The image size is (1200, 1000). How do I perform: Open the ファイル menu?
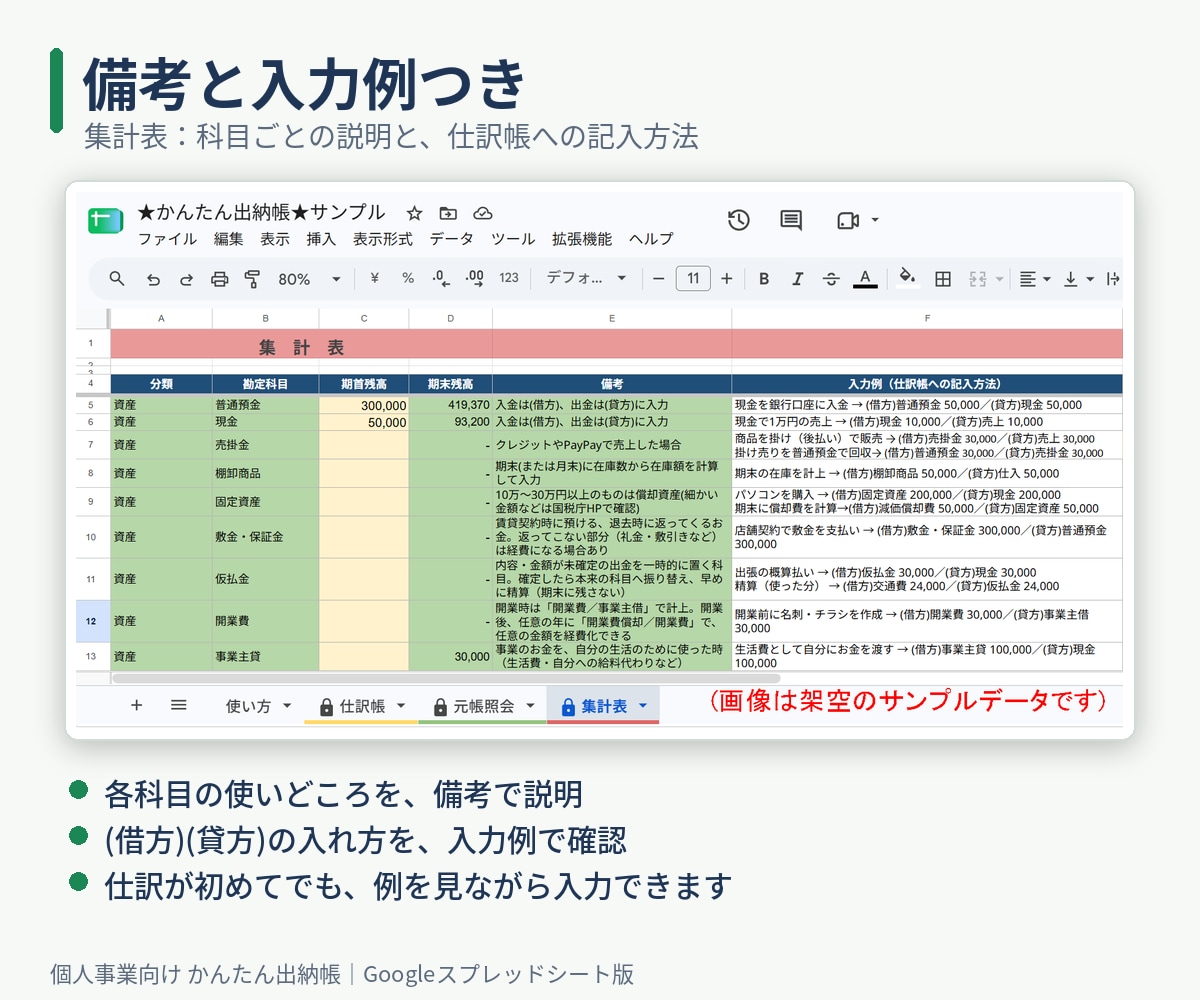[167, 239]
